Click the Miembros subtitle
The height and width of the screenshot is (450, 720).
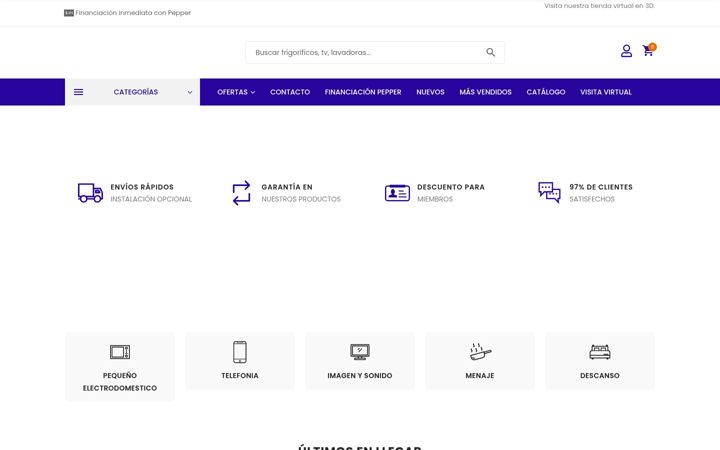(x=435, y=199)
